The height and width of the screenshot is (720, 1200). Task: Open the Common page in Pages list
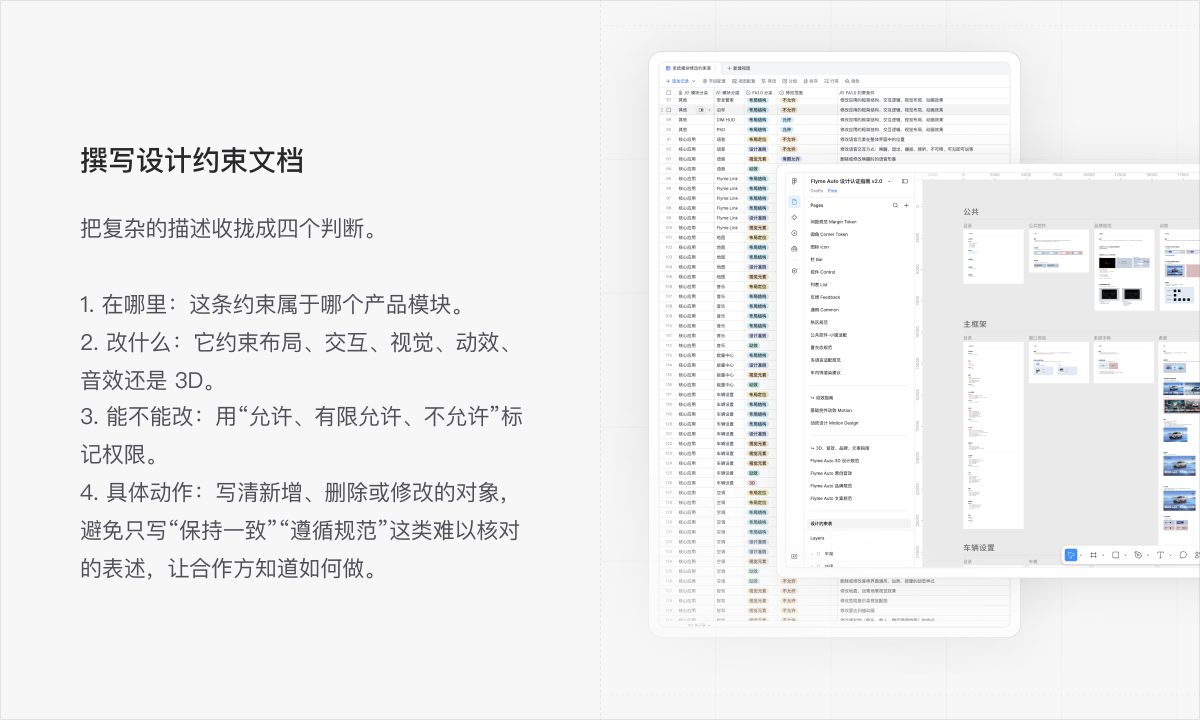[x=825, y=310]
